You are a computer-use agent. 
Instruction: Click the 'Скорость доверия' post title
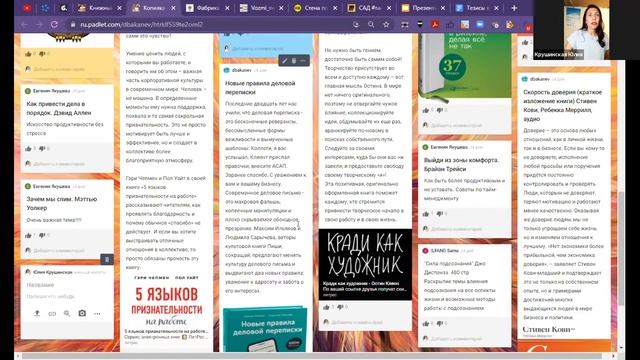tap(563, 105)
